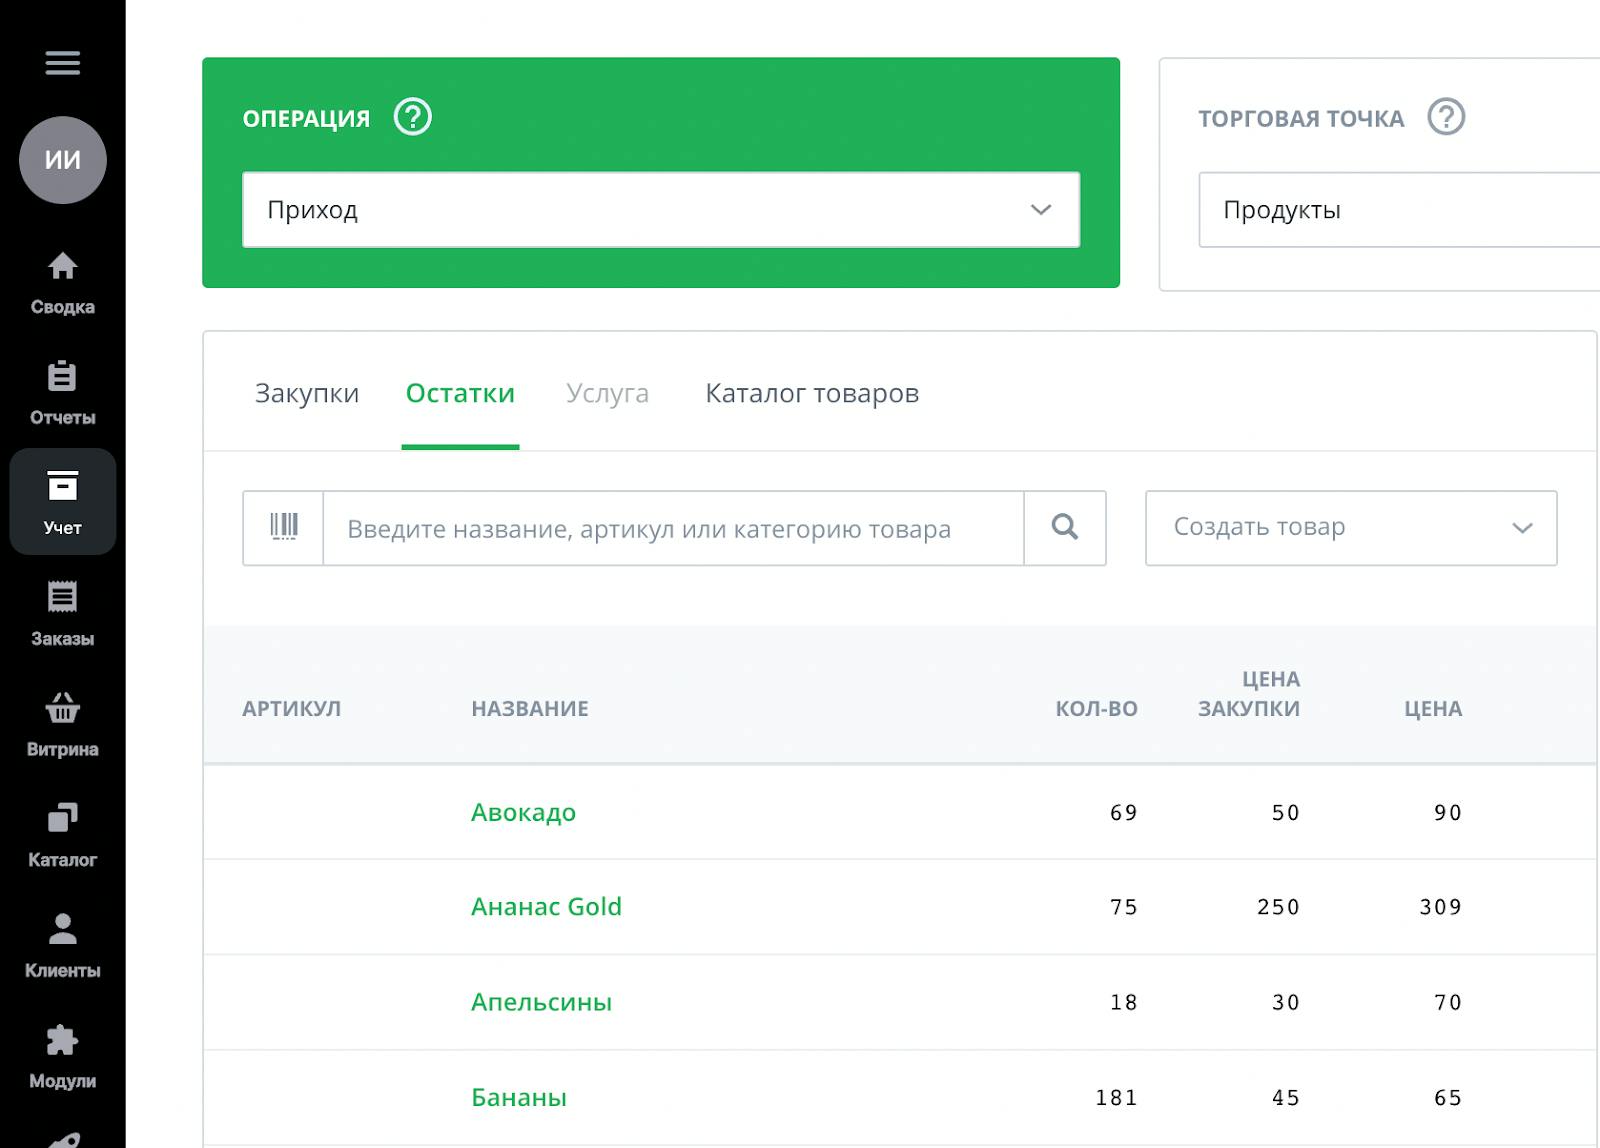Switch to the Остатки tab
The height and width of the screenshot is (1148, 1600).
pyautogui.click(x=460, y=393)
